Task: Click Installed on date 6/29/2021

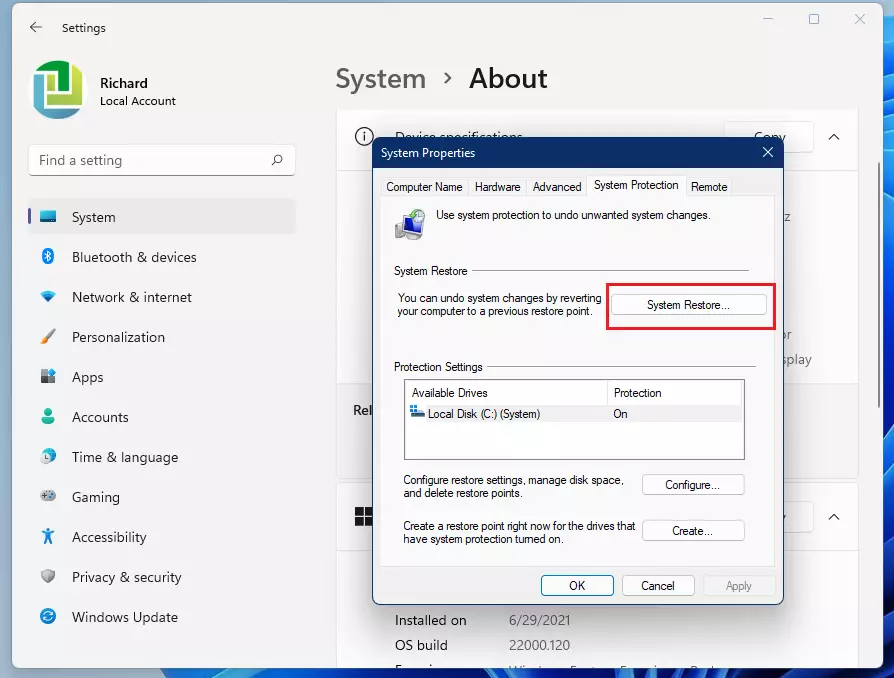Action: (539, 620)
